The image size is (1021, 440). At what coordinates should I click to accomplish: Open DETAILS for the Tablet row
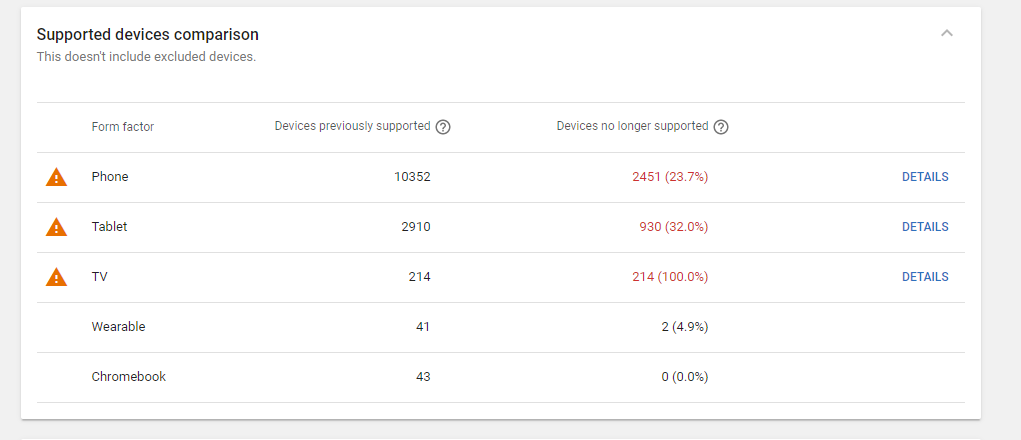[925, 227]
